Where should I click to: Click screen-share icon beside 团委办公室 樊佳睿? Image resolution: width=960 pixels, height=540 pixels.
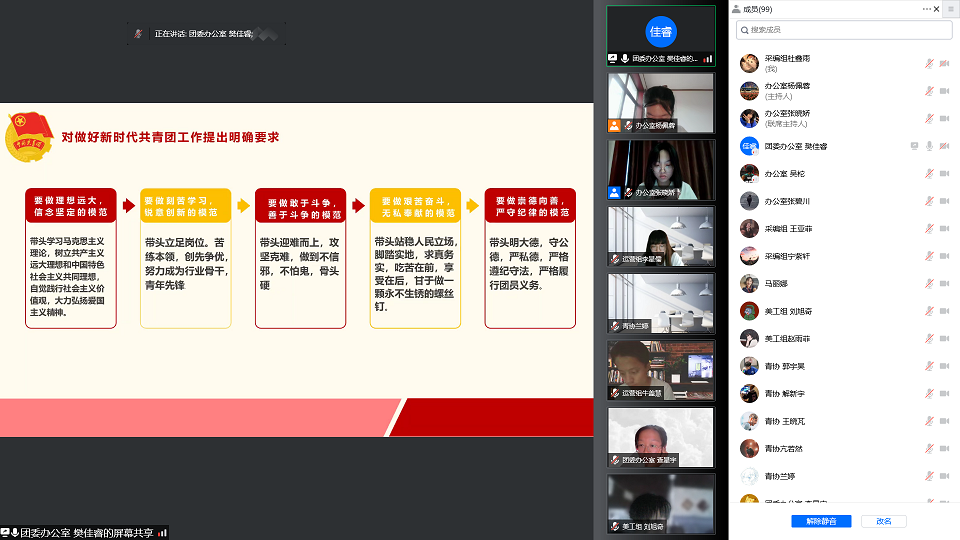click(x=914, y=146)
